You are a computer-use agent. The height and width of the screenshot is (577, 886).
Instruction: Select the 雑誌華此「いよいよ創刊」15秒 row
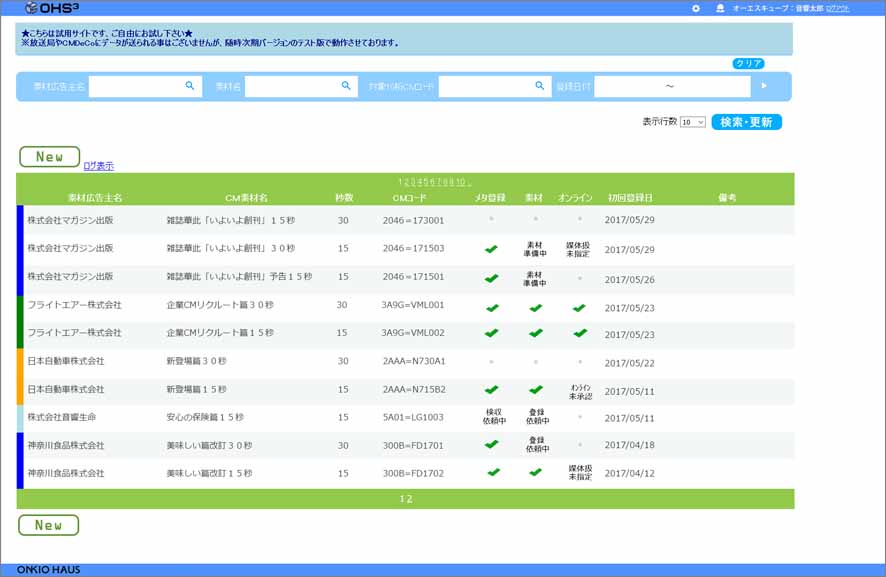tap(406, 220)
